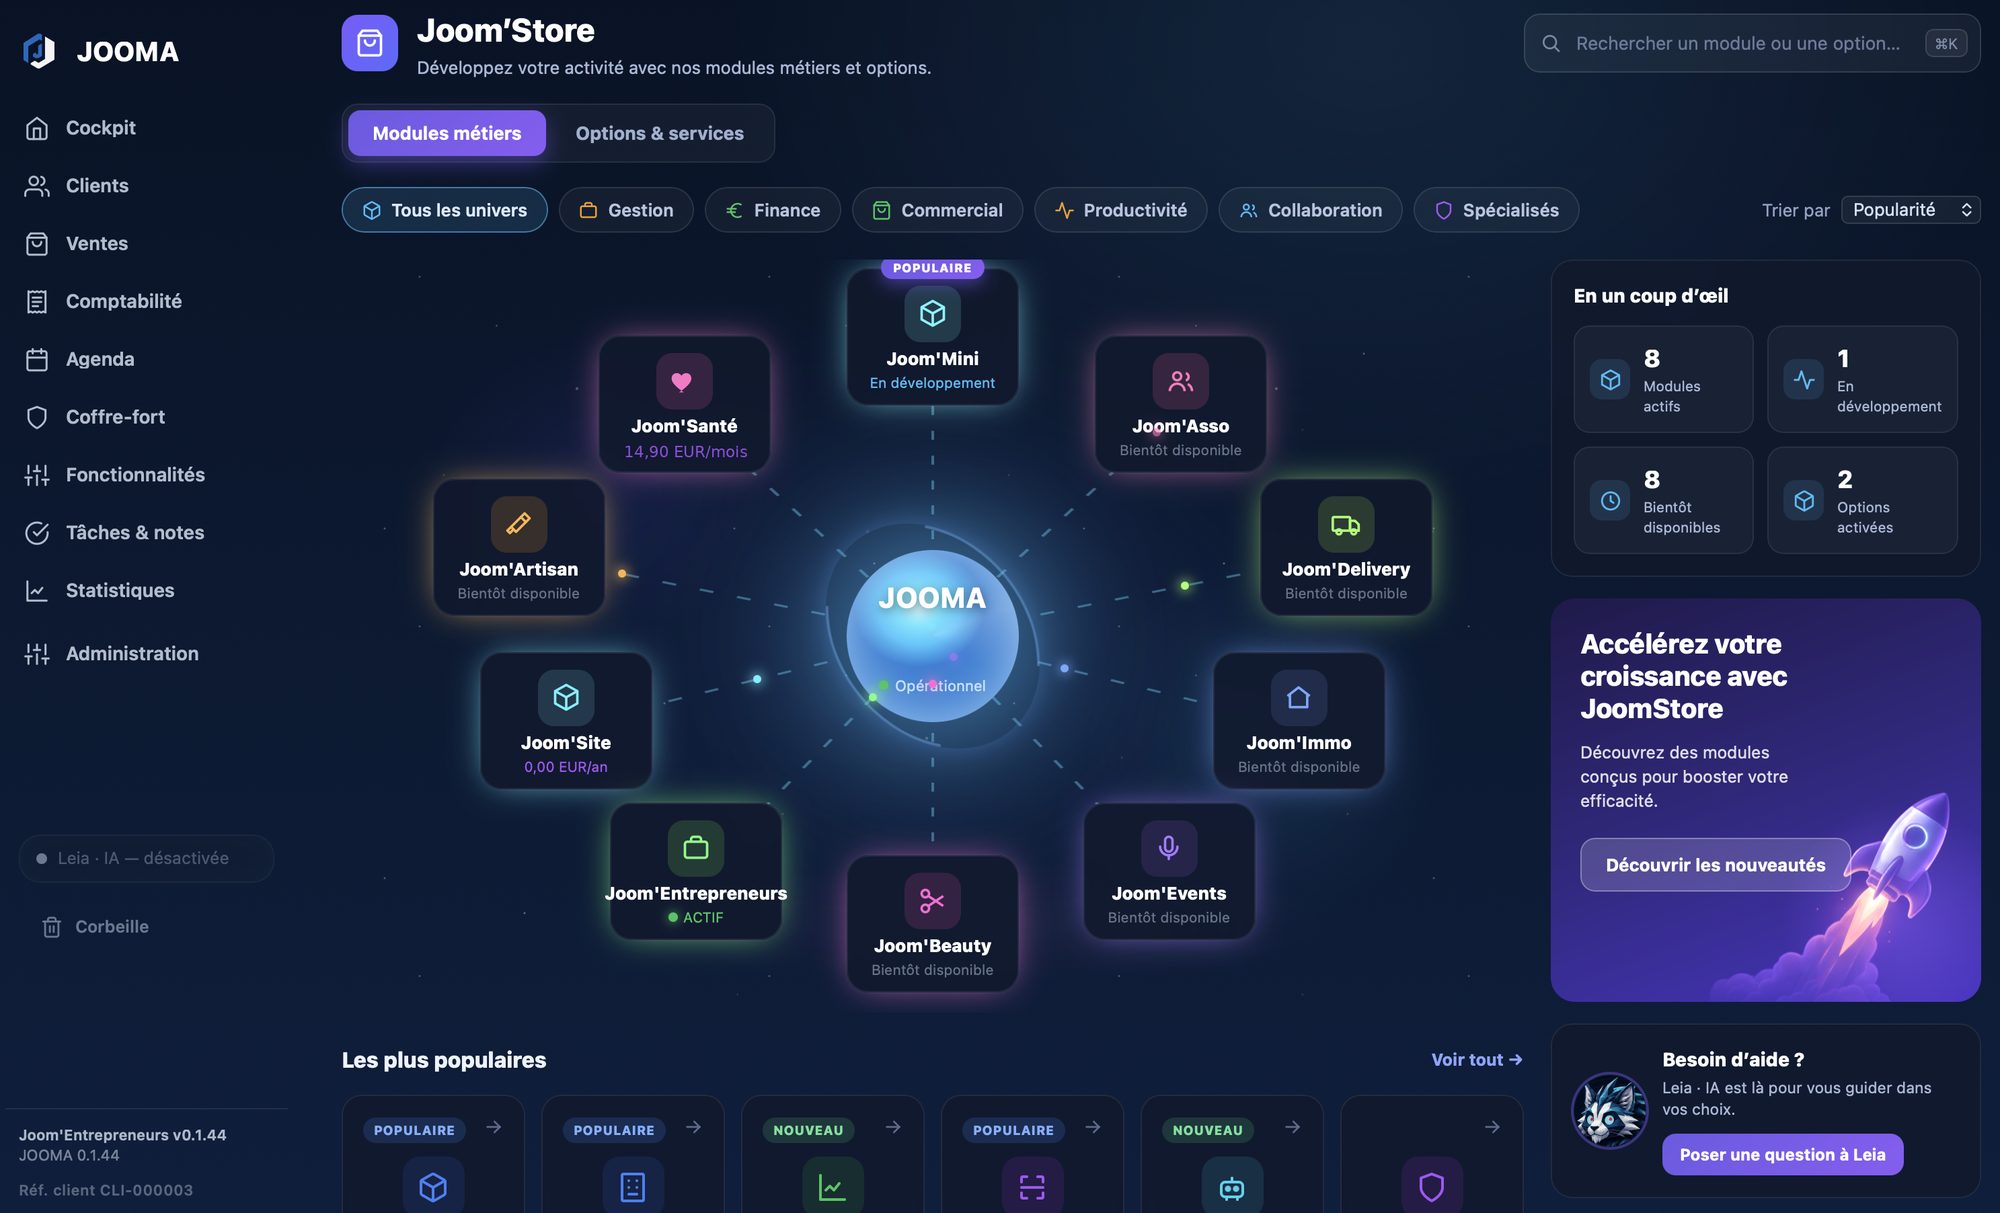Screen dimensions: 2000x1213
Task: Click the robot icon on NOUVEAU card
Action: [x=1232, y=1187]
